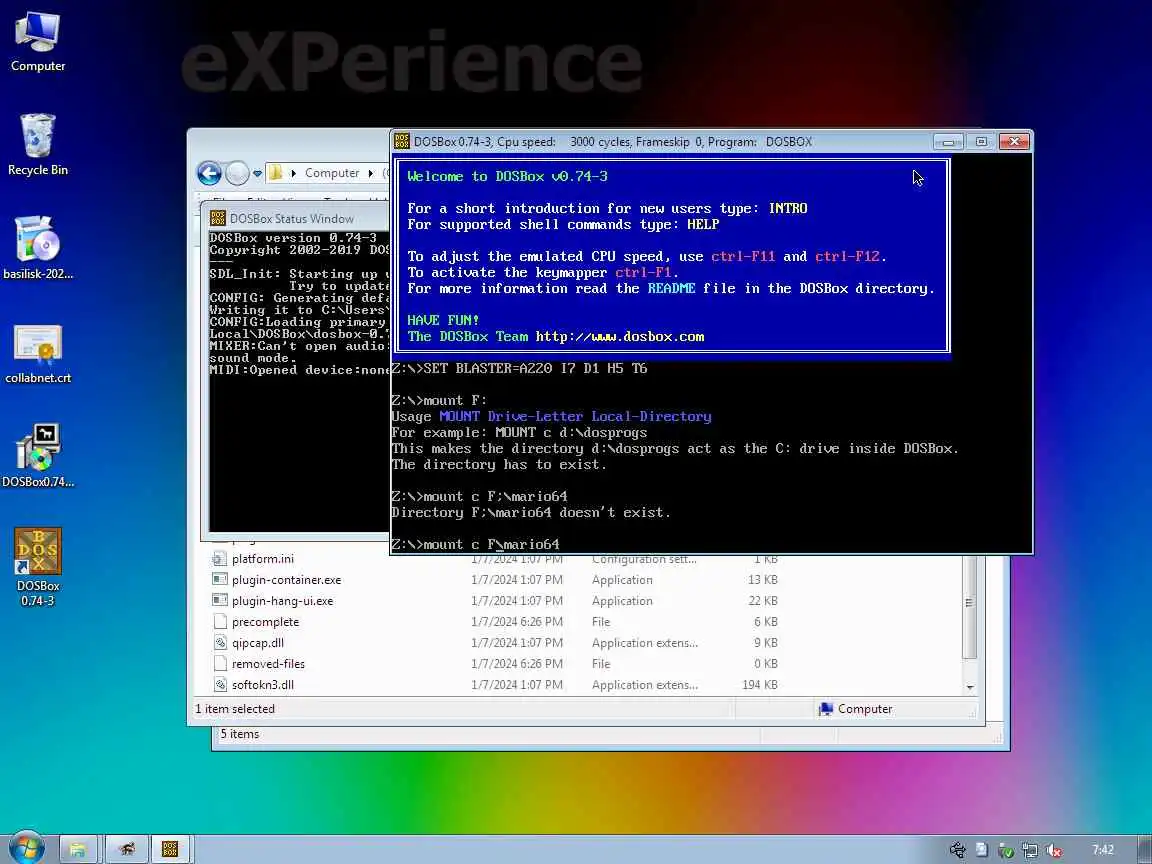Click the '1 item selected' status text
The width and height of the screenshot is (1152, 864).
click(235, 709)
